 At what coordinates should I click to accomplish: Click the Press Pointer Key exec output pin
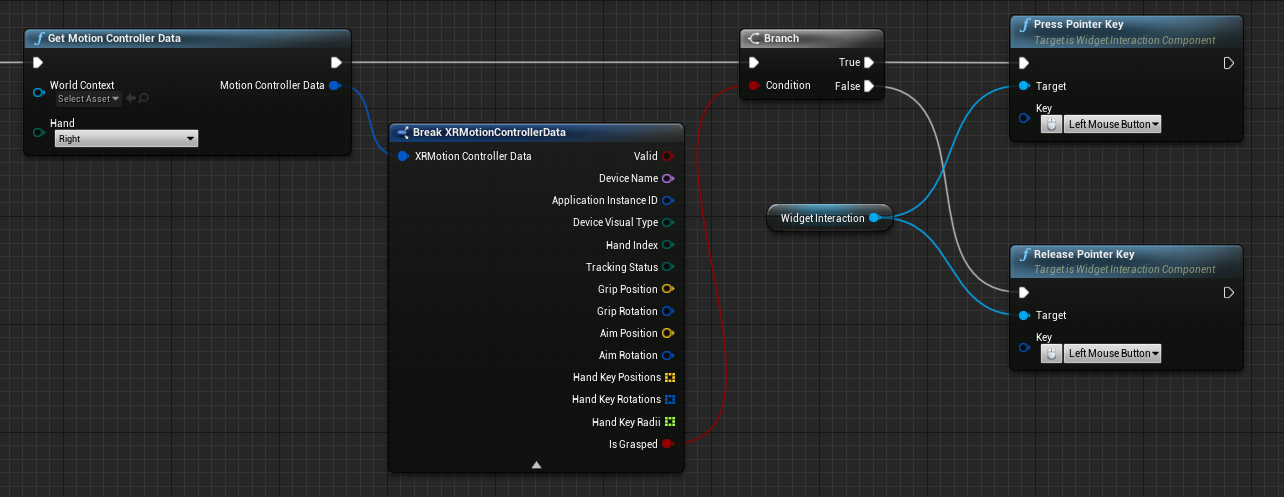point(1229,63)
